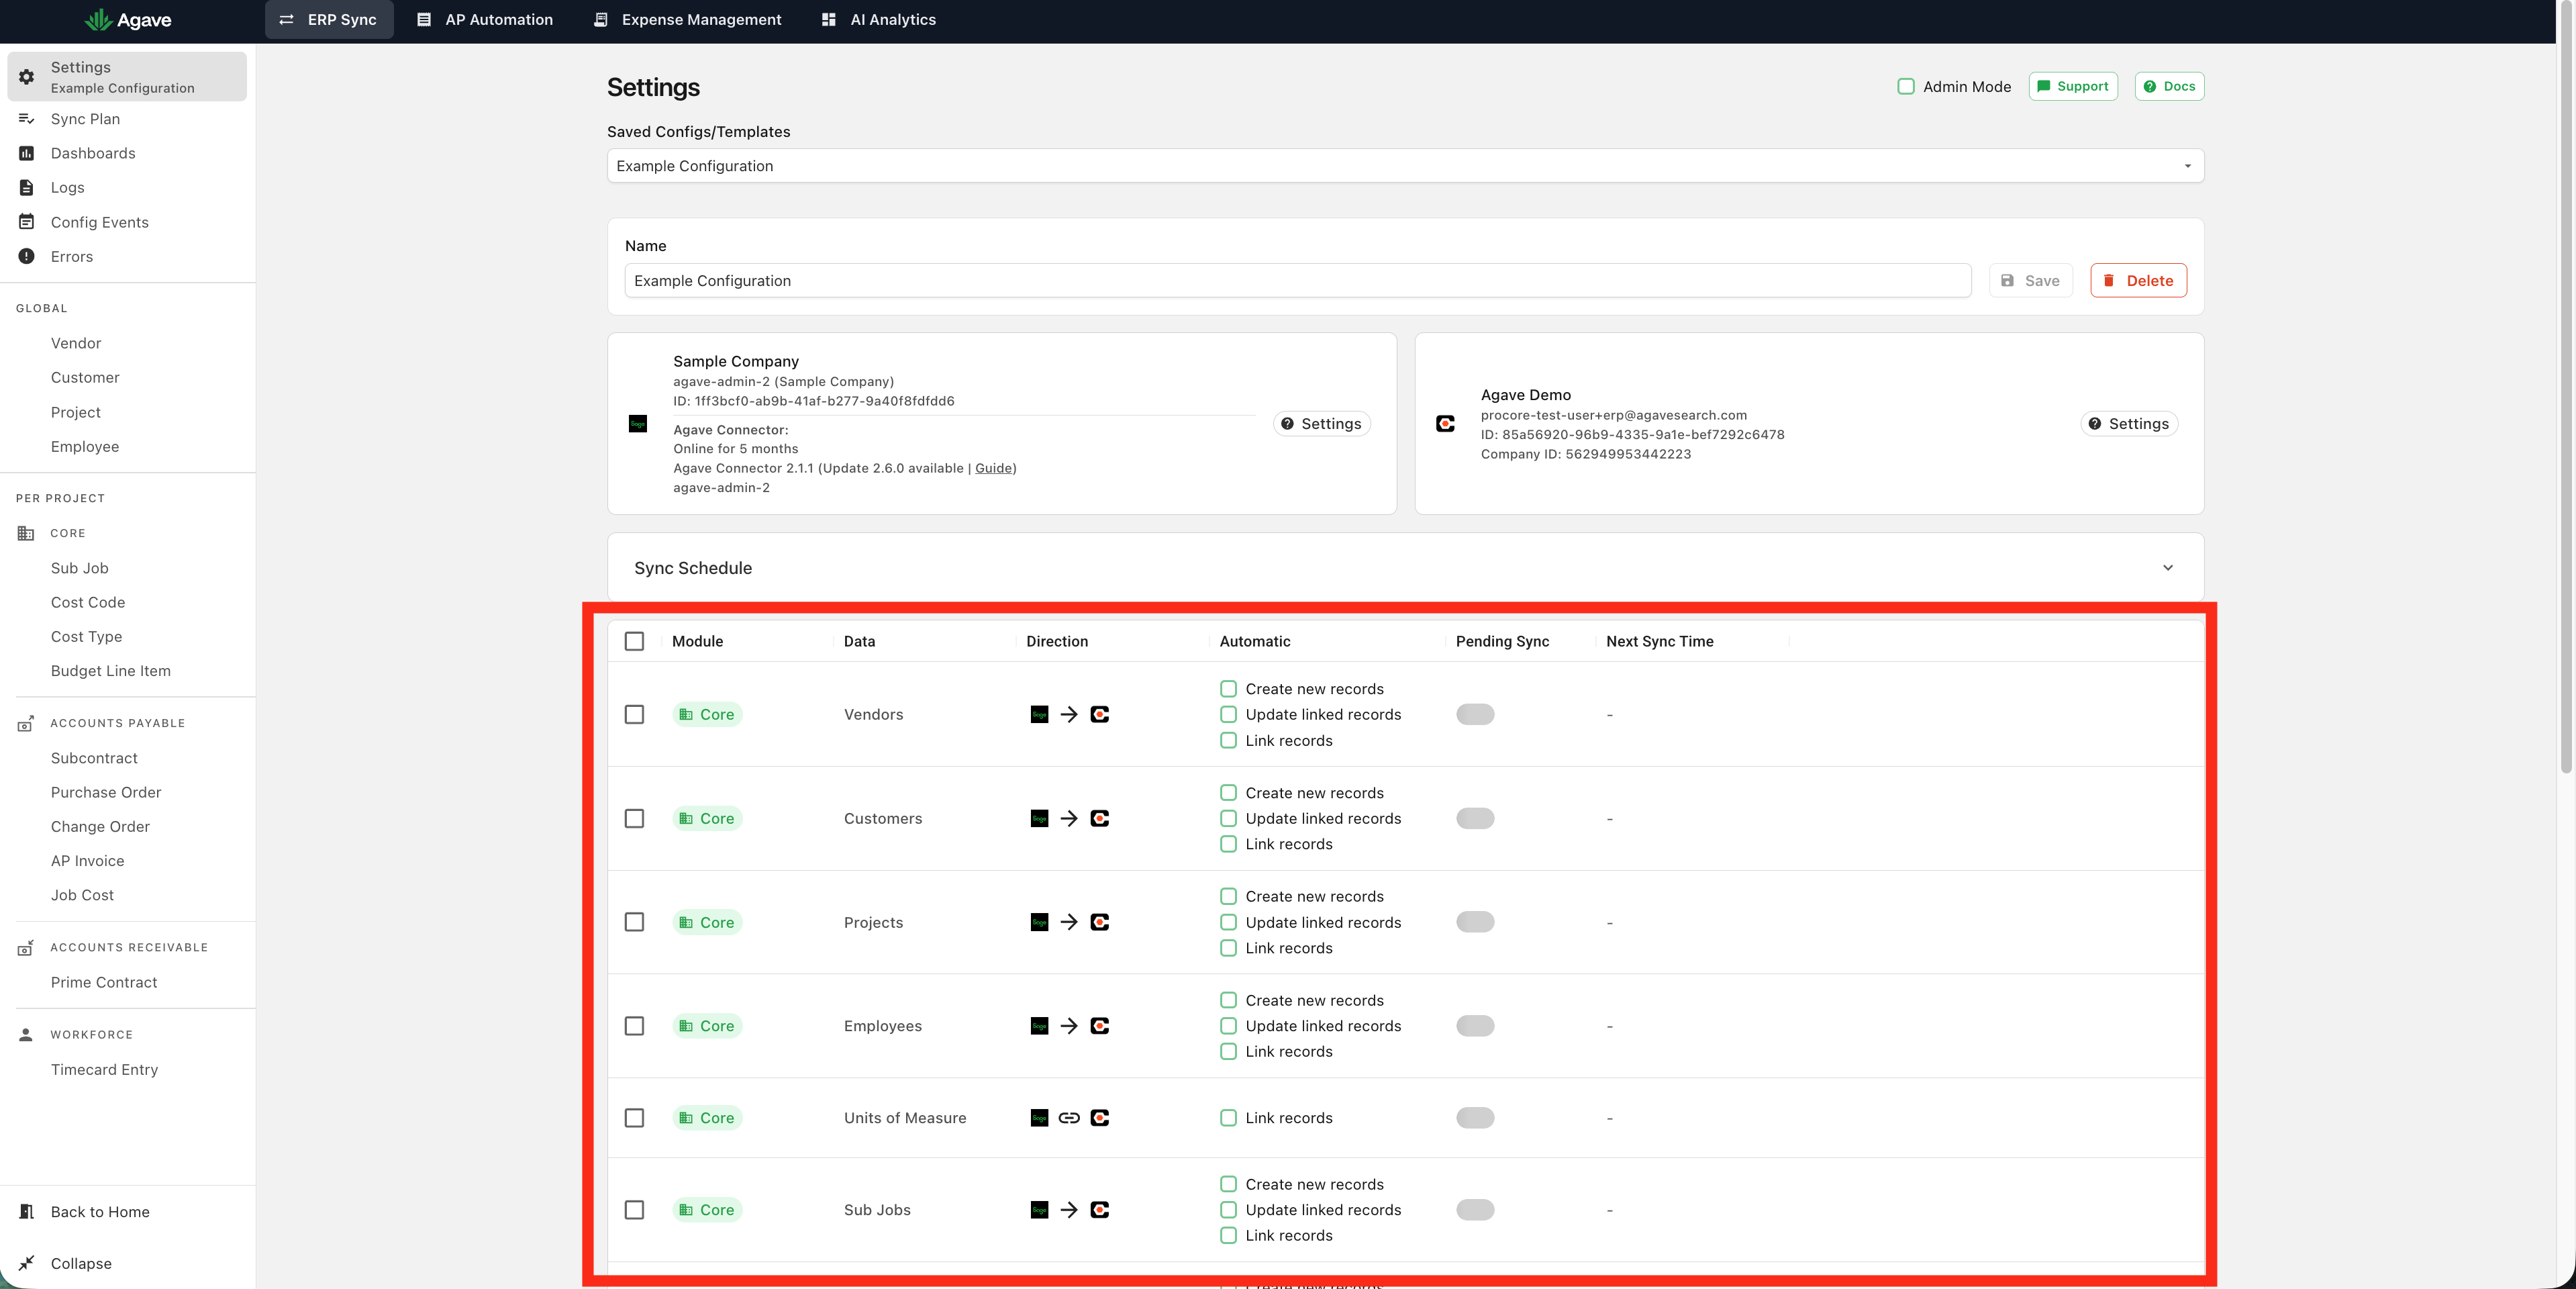The image size is (2576, 1289).
Task: Click the link icon in Units of Measure row
Action: point(1069,1118)
